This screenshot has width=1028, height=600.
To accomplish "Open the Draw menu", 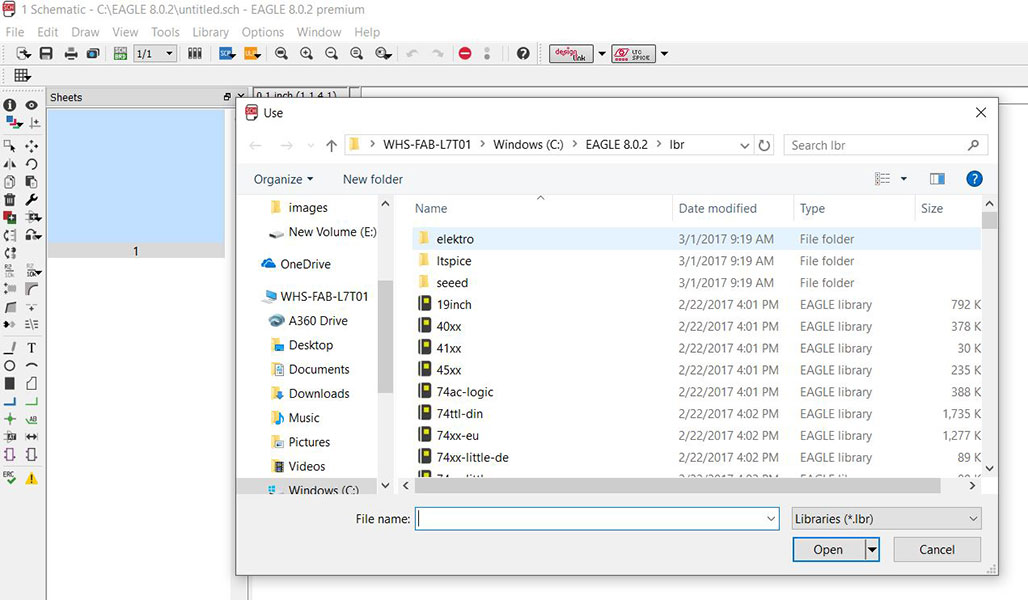I will 85,32.
